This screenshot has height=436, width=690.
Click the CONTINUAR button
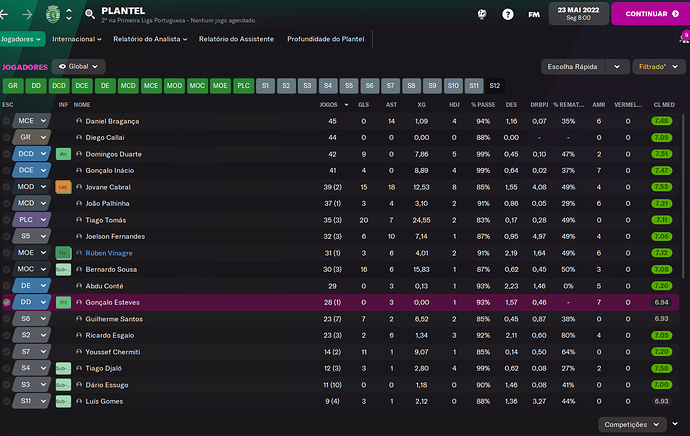point(650,14)
